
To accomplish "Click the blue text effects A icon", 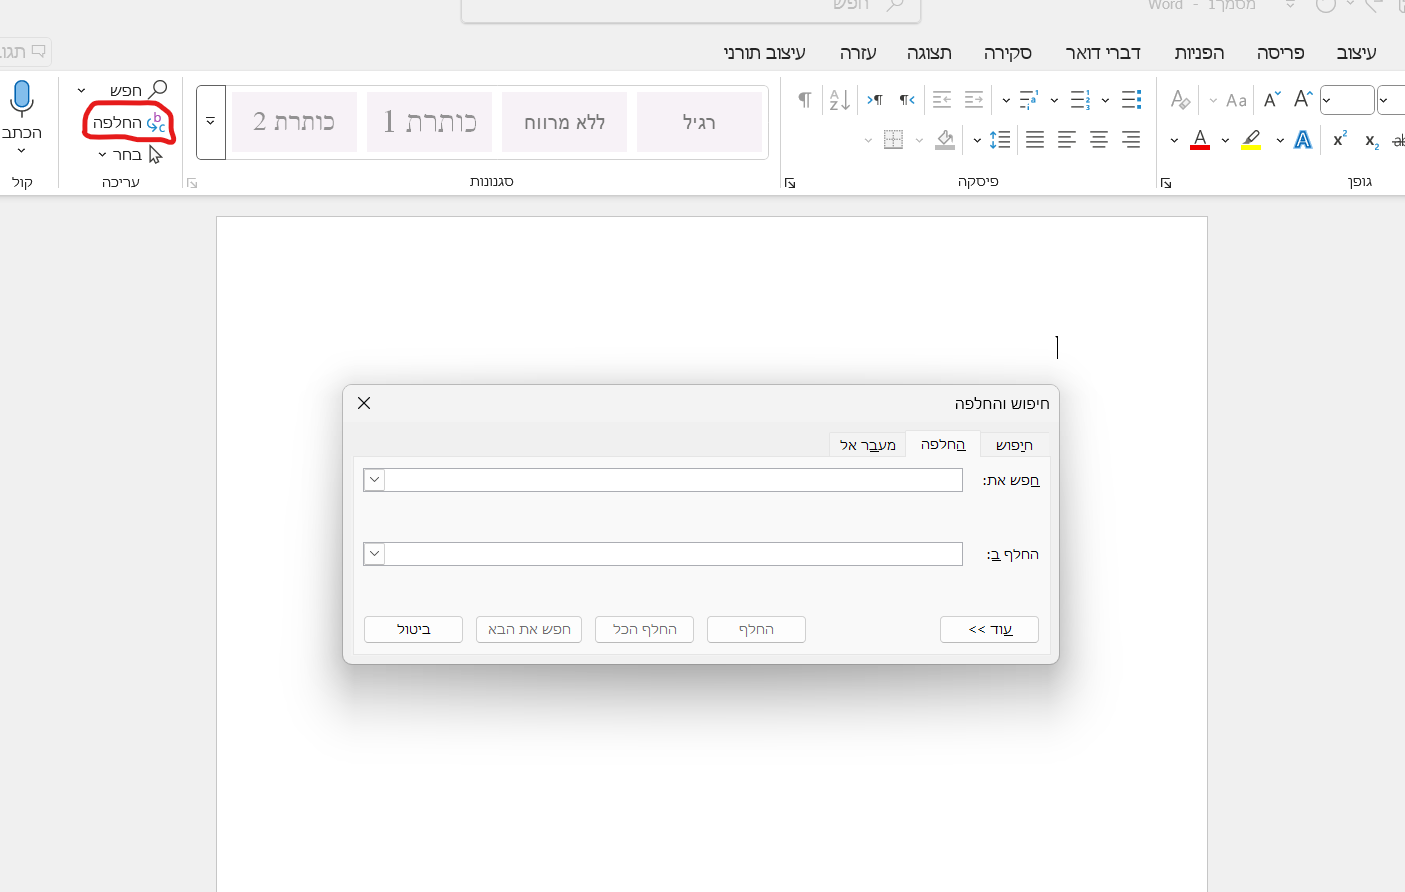I will (x=1302, y=140).
